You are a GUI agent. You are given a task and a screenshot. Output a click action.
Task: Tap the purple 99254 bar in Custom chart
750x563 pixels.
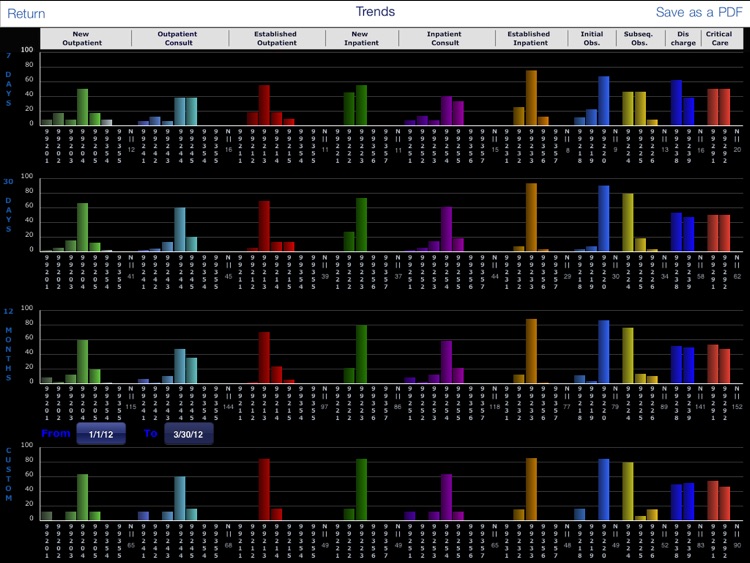(x=446, y=497)
